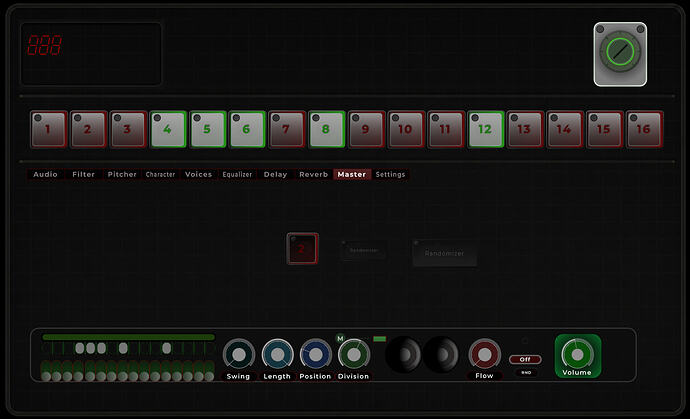Enable step pad 15
Image resolution: width=690 pixels, height=419 pixels.
(x=605, y=129)
